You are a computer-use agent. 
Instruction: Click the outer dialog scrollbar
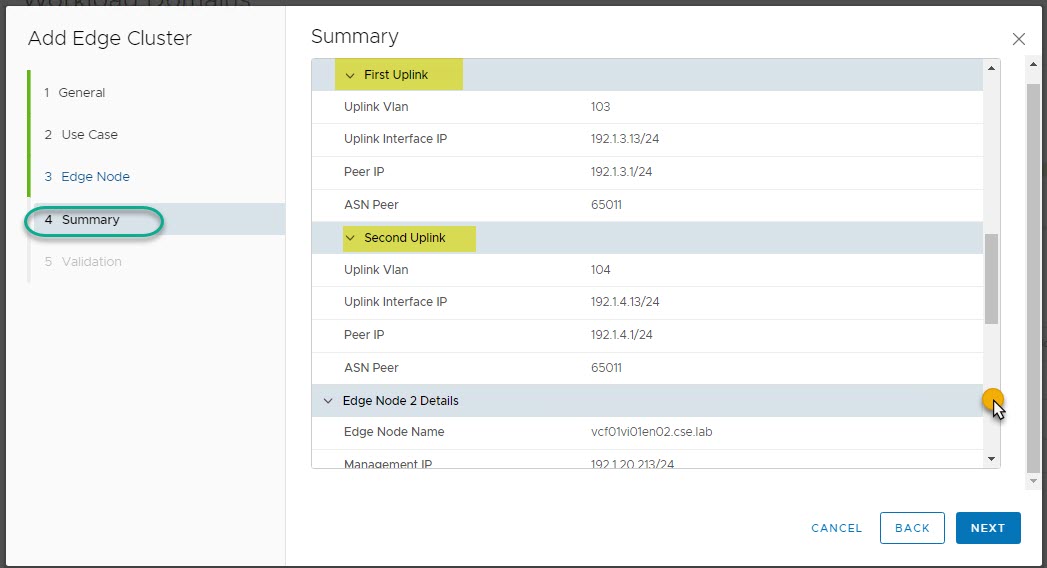click(1033, 270)
